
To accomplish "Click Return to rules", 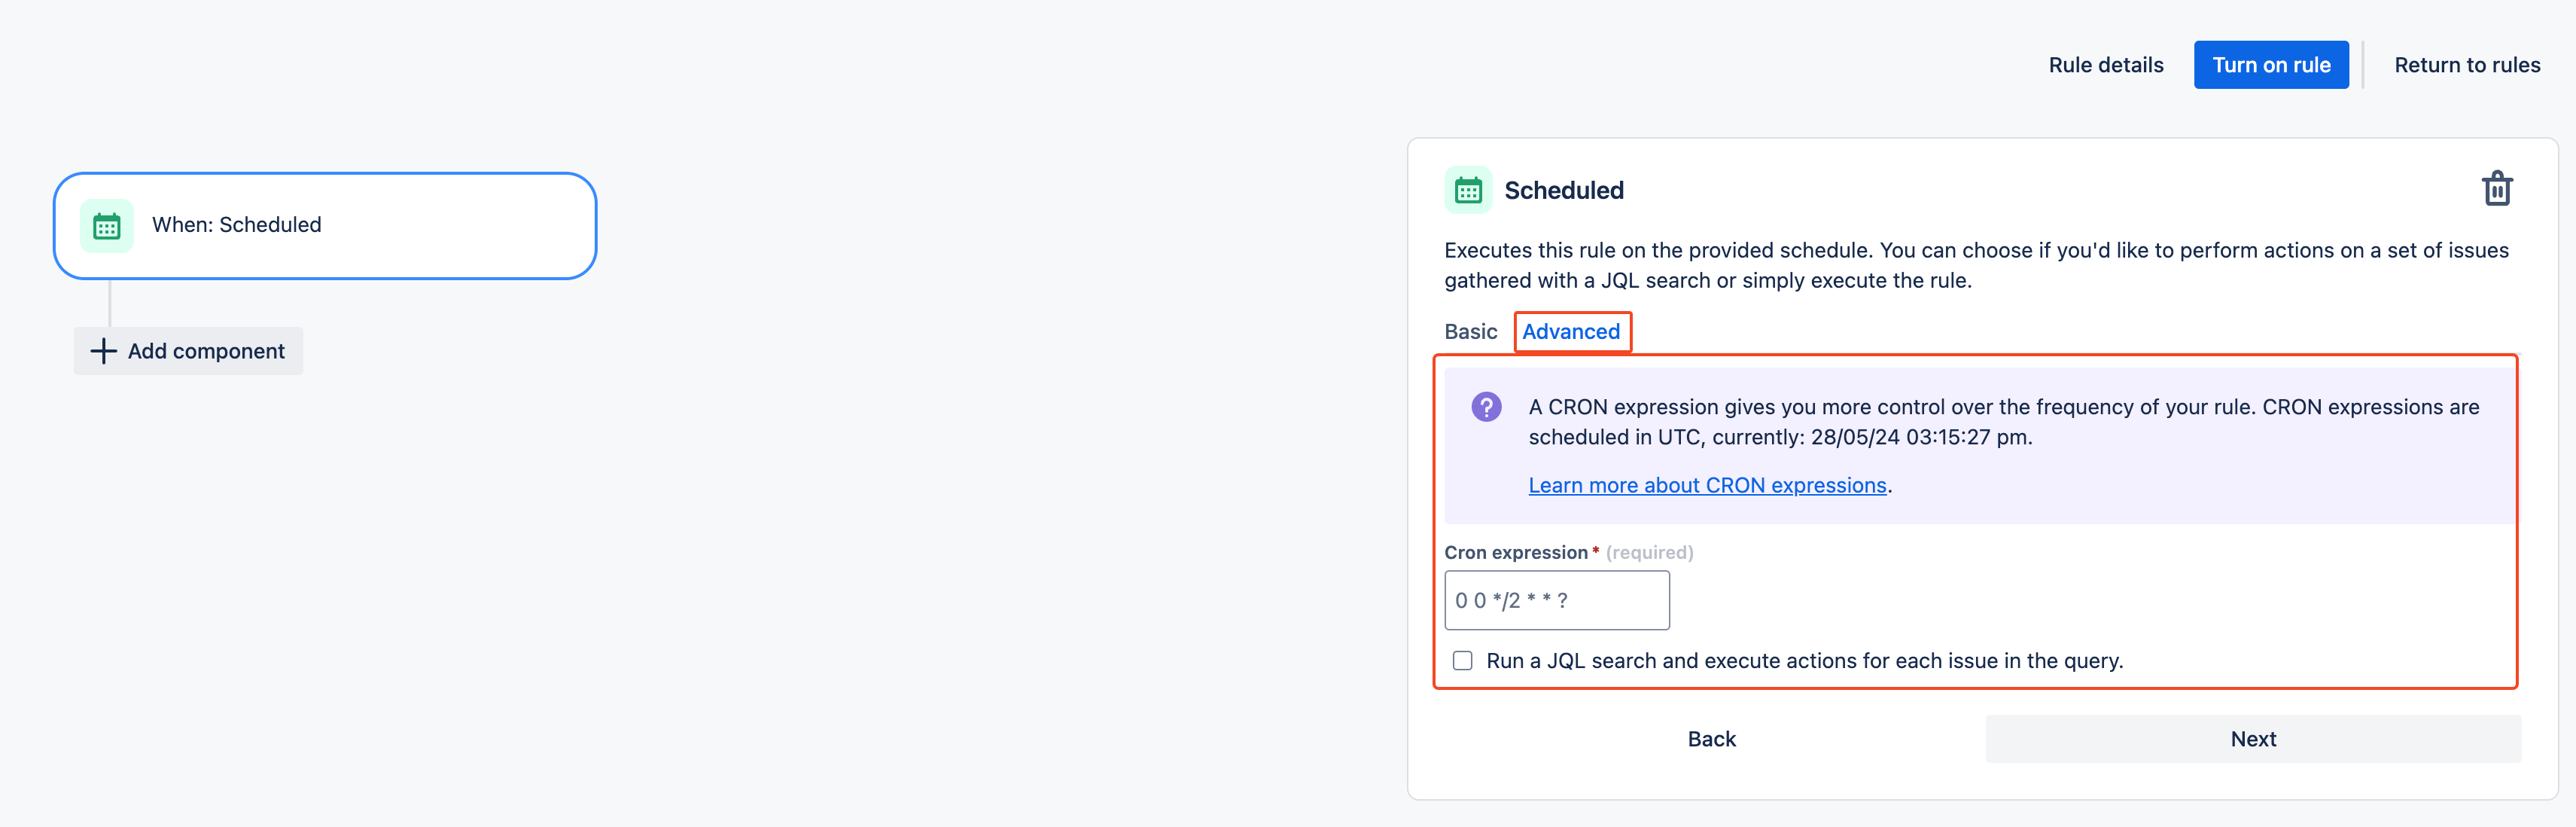I will pyautogui.click(x=2467, y=64).
